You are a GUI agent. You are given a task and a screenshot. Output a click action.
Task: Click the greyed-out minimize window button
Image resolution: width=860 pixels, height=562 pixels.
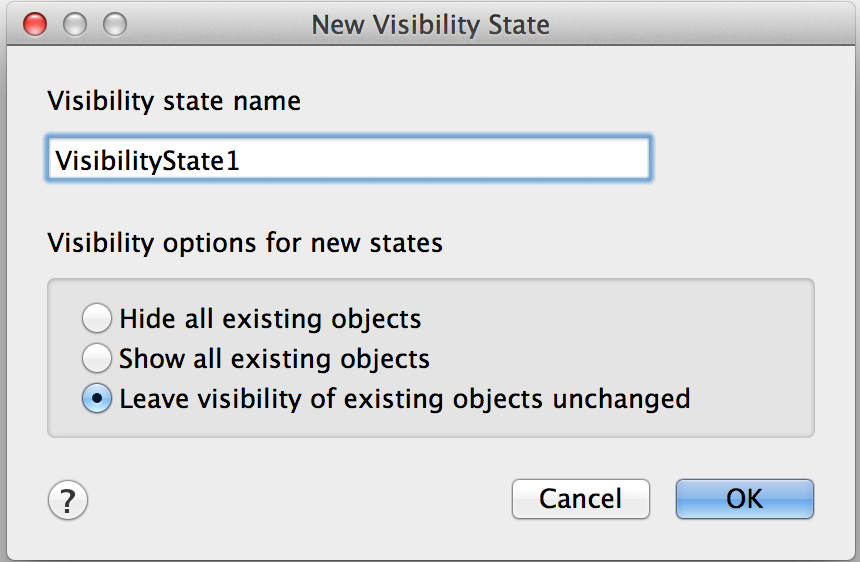[75, 23]
